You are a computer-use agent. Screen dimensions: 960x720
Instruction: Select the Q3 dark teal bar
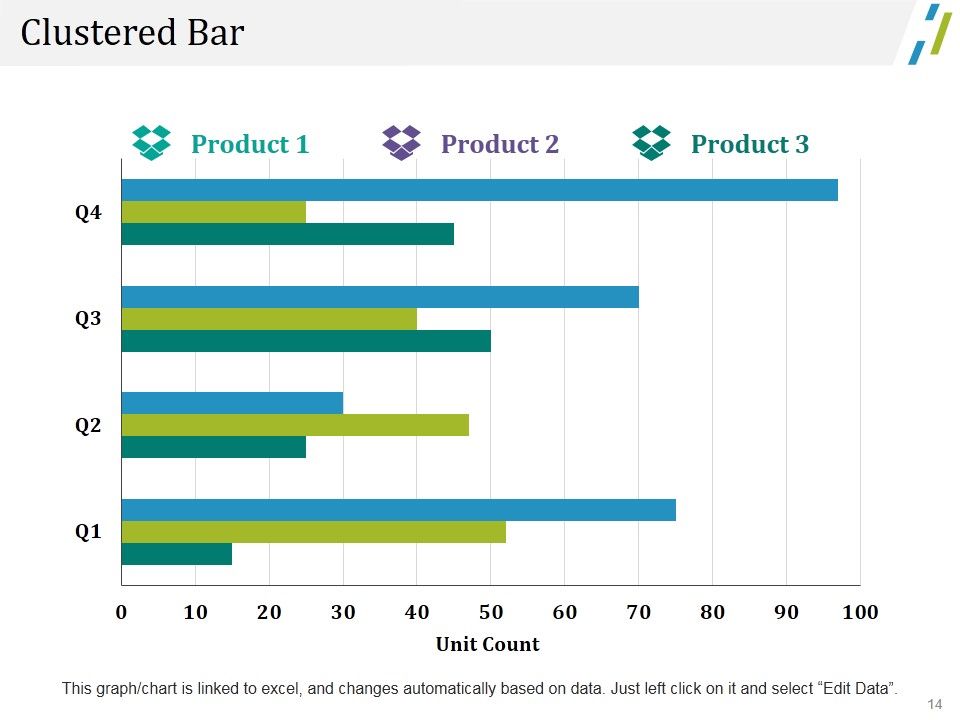306,341
